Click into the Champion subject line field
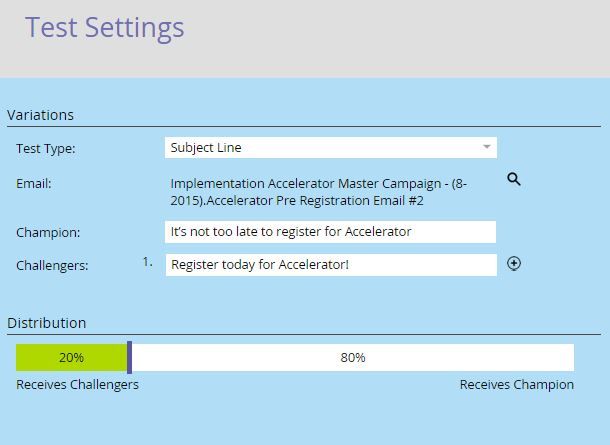 [330, 232]
